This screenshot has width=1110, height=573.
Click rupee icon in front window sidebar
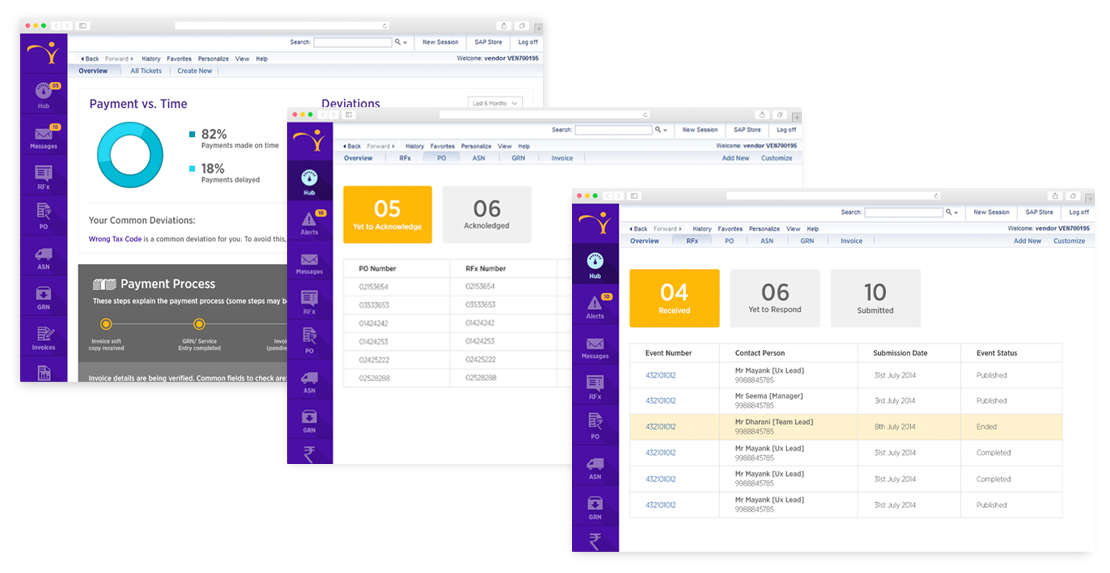595,542
